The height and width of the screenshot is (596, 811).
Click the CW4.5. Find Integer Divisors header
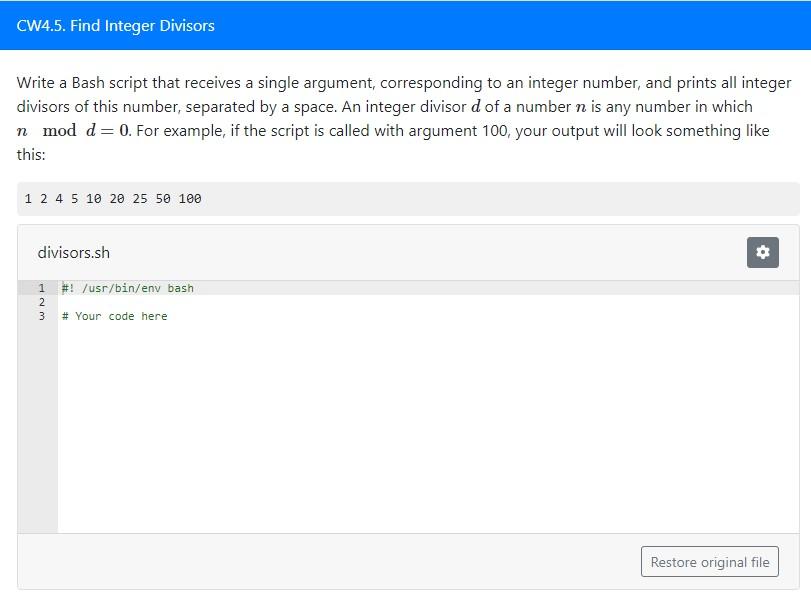[x=113, y=26]
